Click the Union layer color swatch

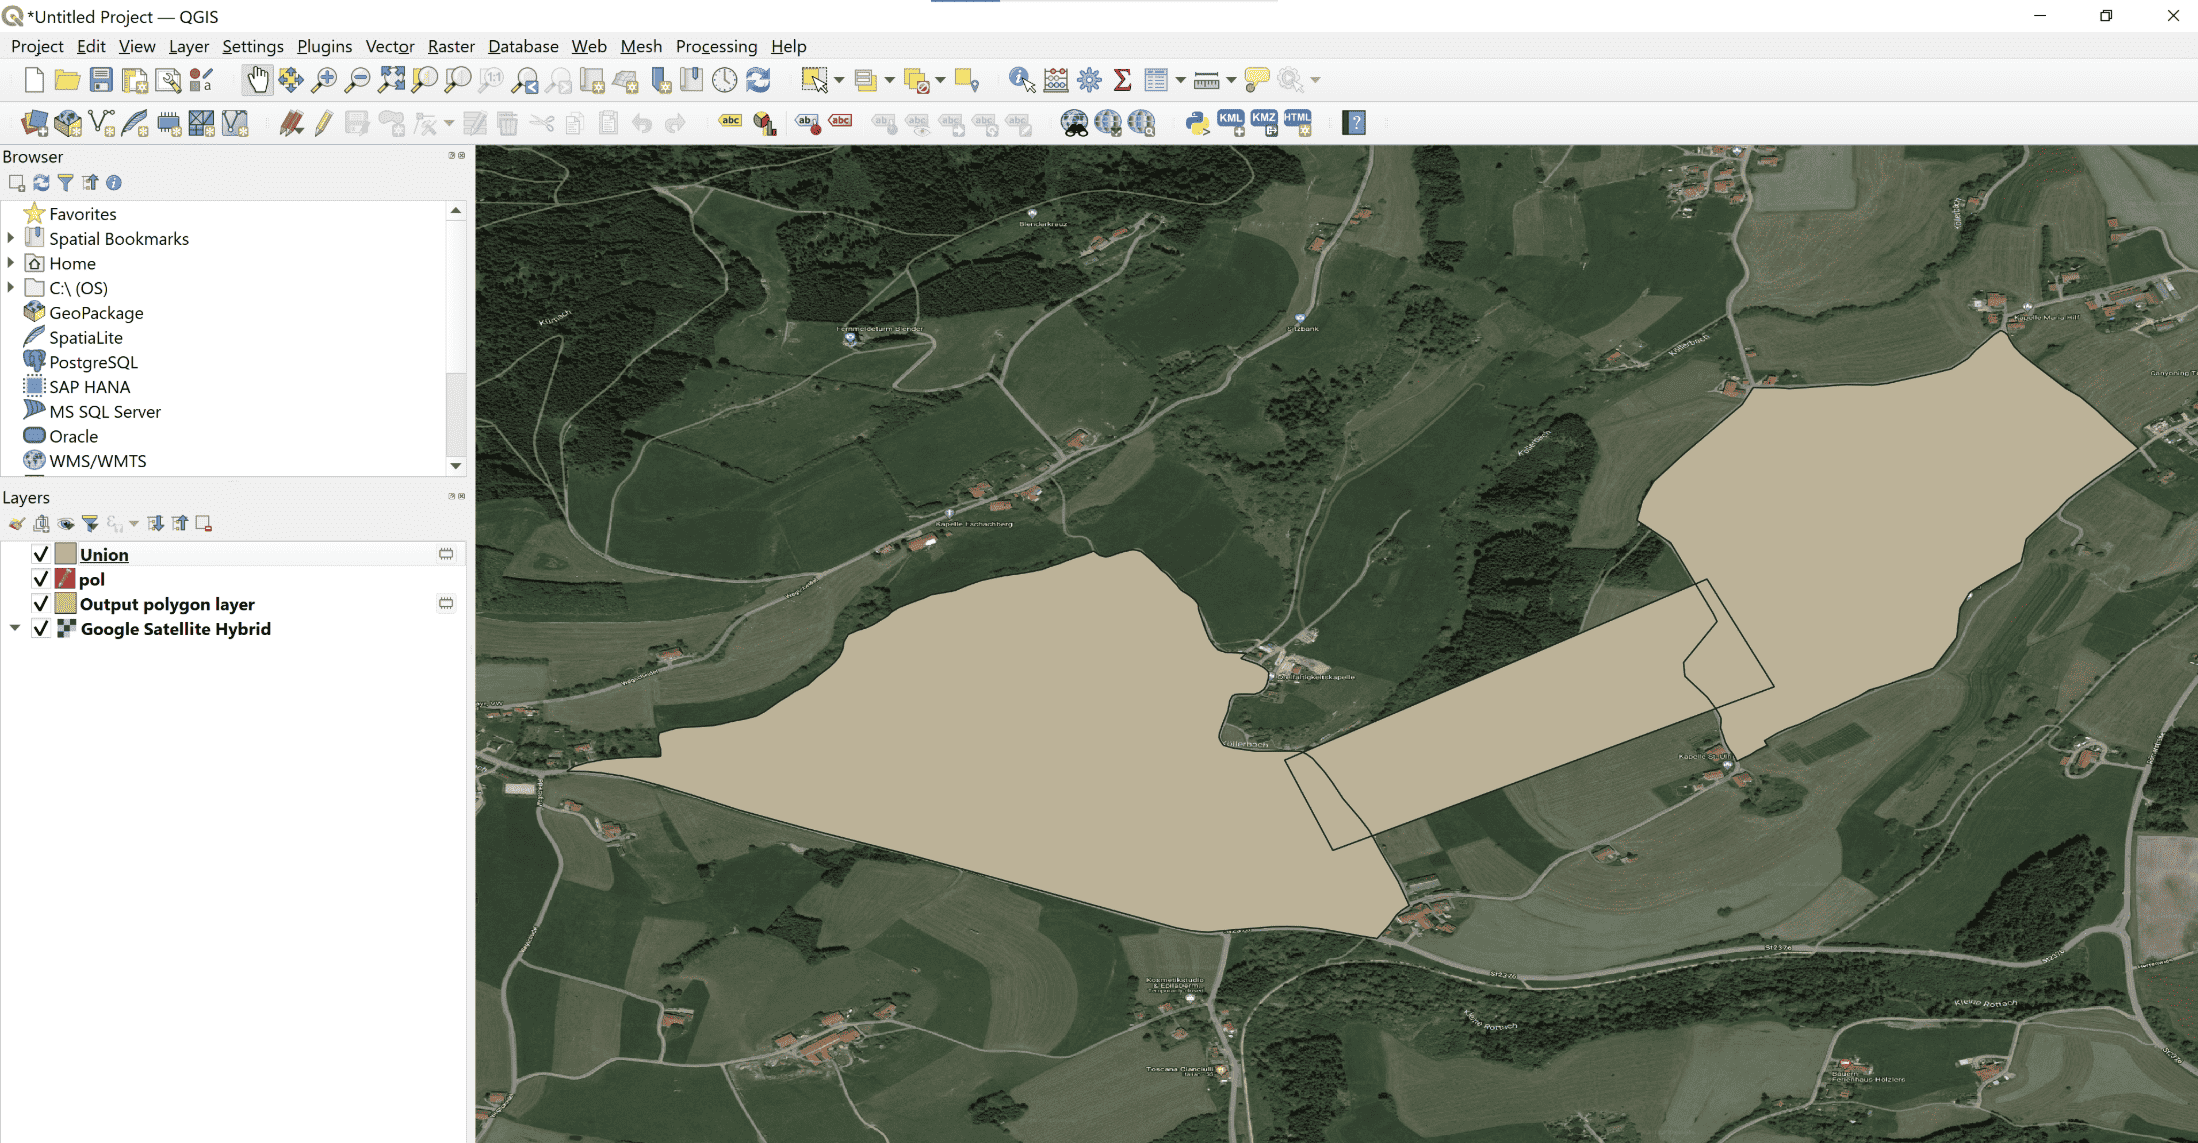click(66, 554)
